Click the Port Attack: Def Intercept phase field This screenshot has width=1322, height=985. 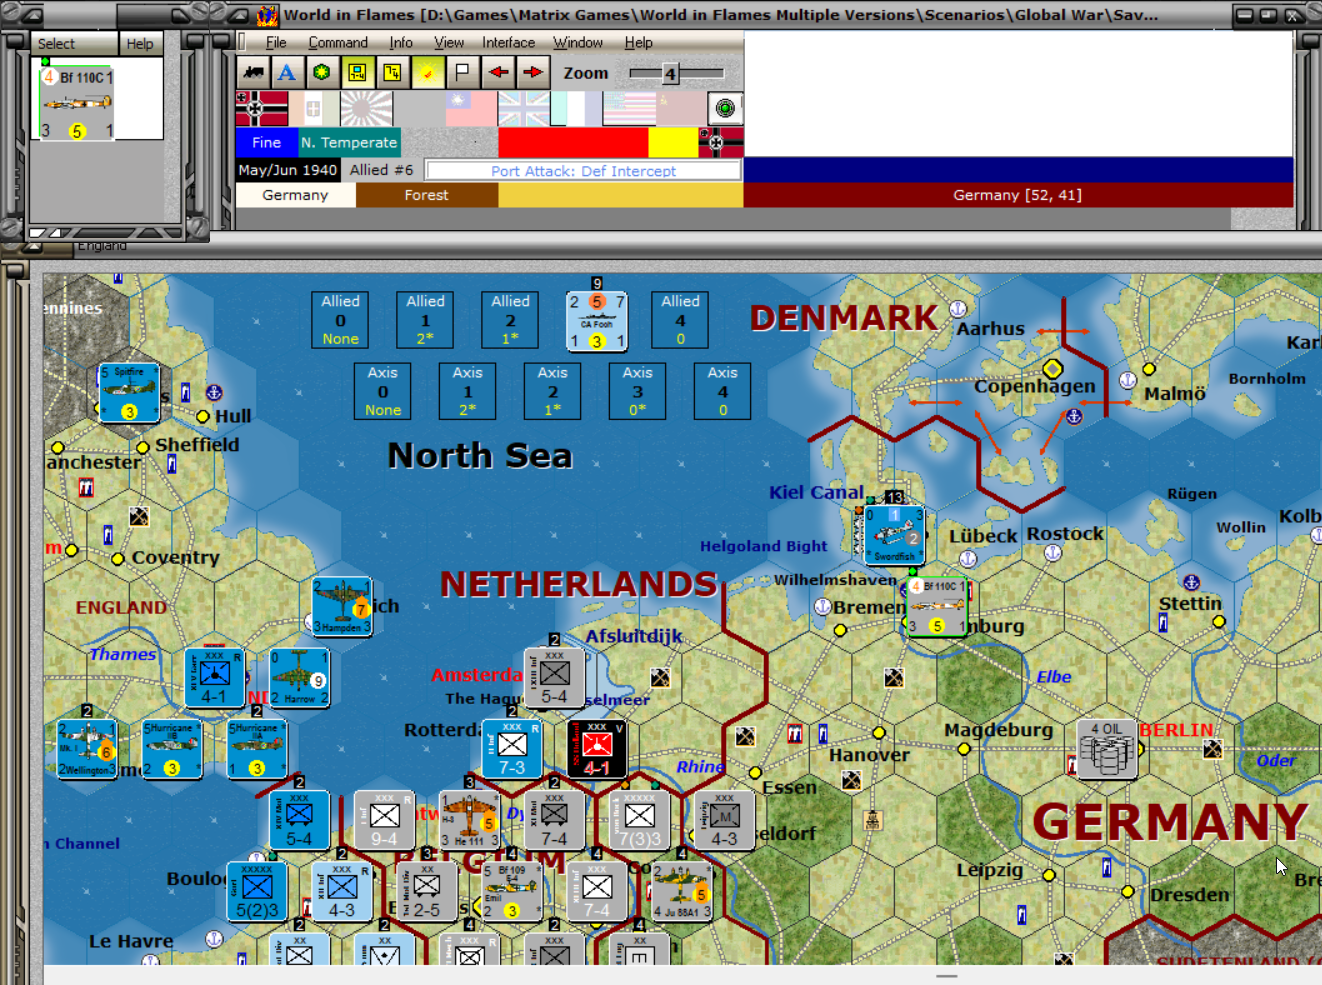pos(583,171)
